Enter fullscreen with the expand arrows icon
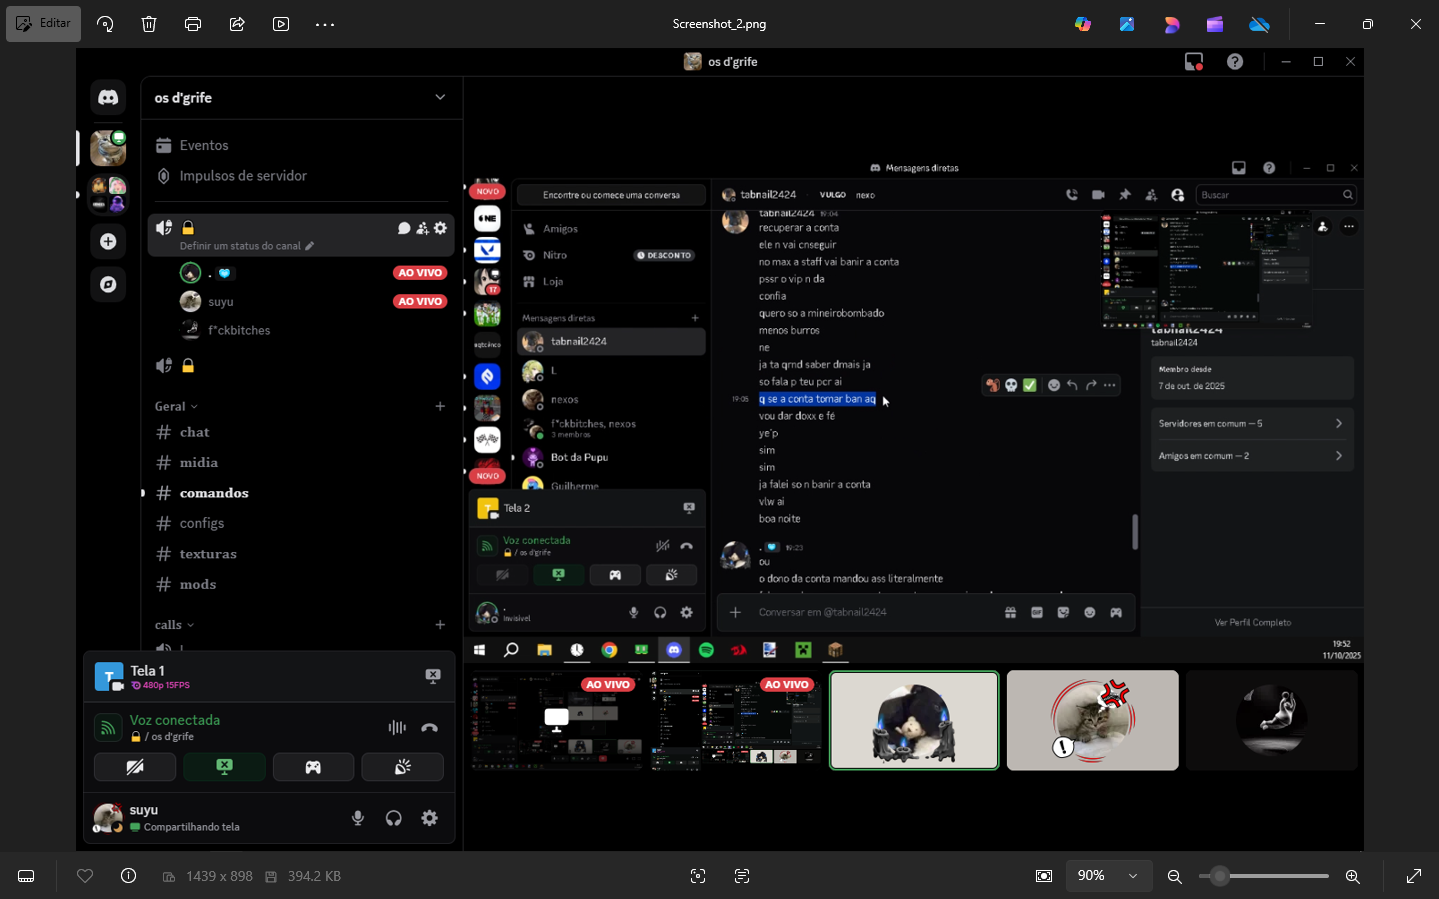Image resolution: width=1439 pixels, height=899 pixels. coord(1414,876)
